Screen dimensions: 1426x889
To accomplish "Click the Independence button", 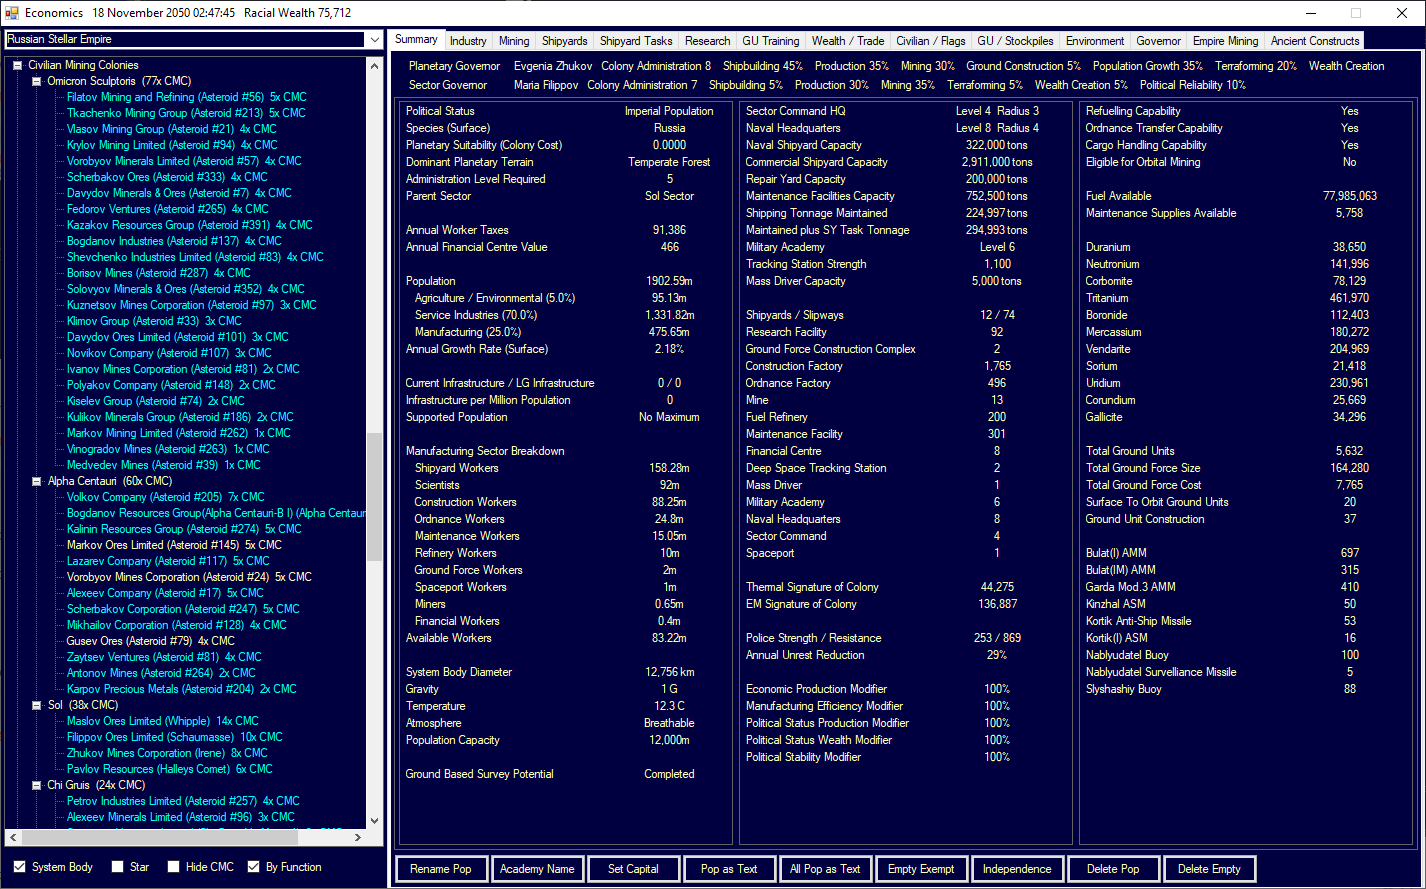I will click(1017, 869).
